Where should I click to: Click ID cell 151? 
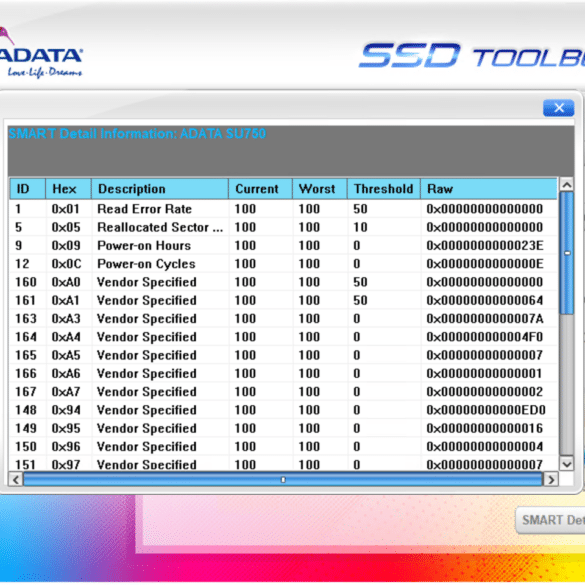[x=26, y=464]
